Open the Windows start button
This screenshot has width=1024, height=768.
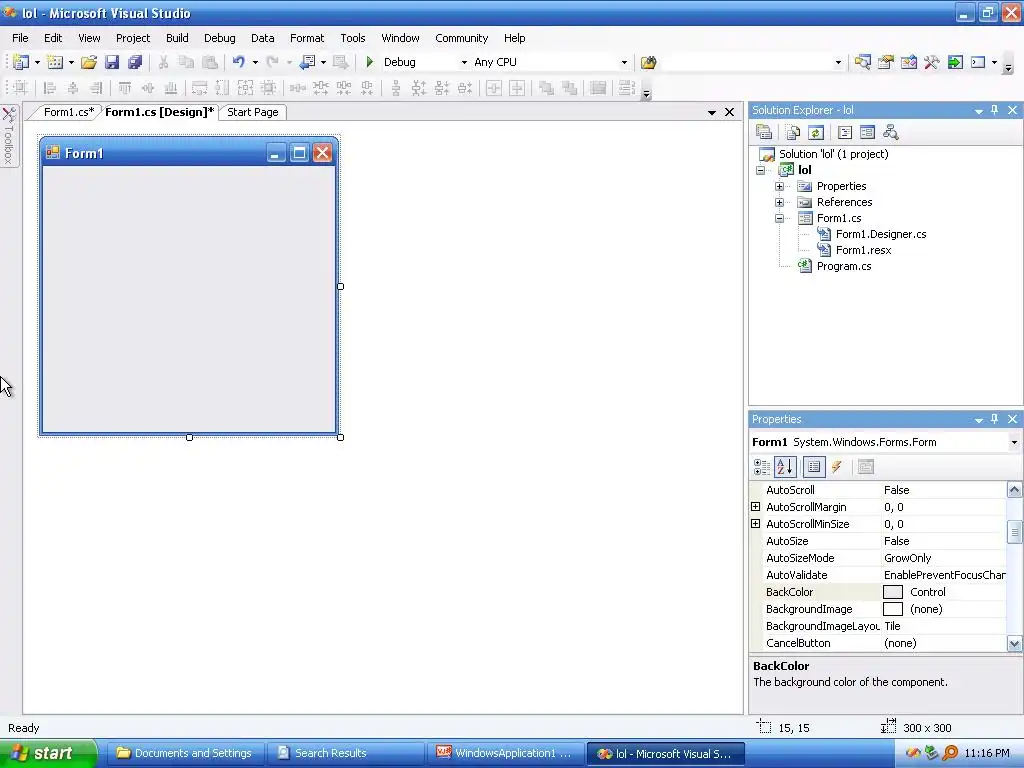48,753
